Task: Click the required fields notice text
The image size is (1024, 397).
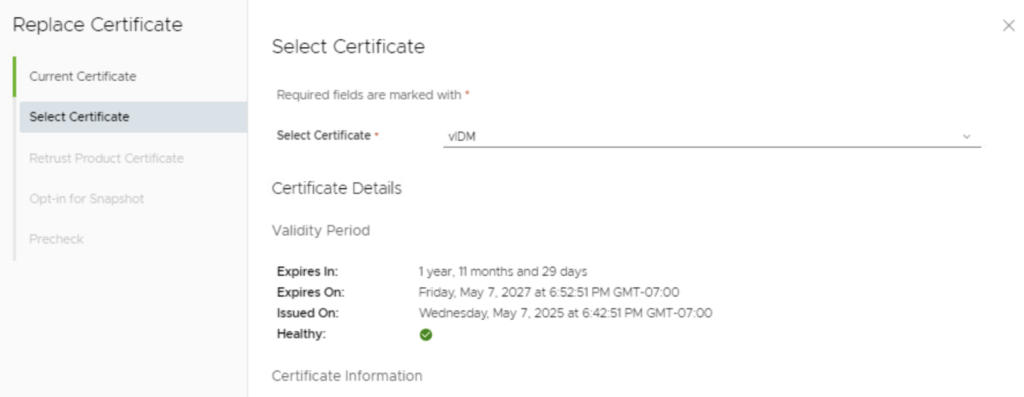Action: coord(374,95)
